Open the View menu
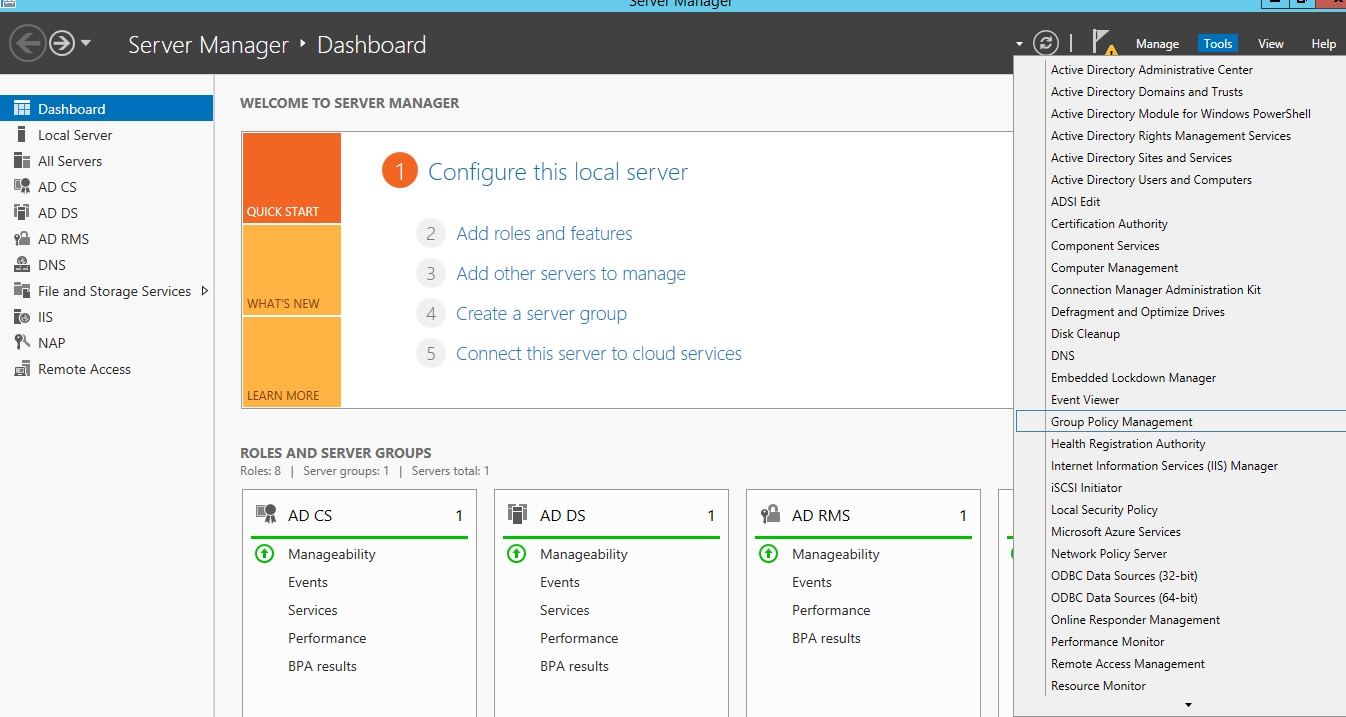 coord(1271,44)
